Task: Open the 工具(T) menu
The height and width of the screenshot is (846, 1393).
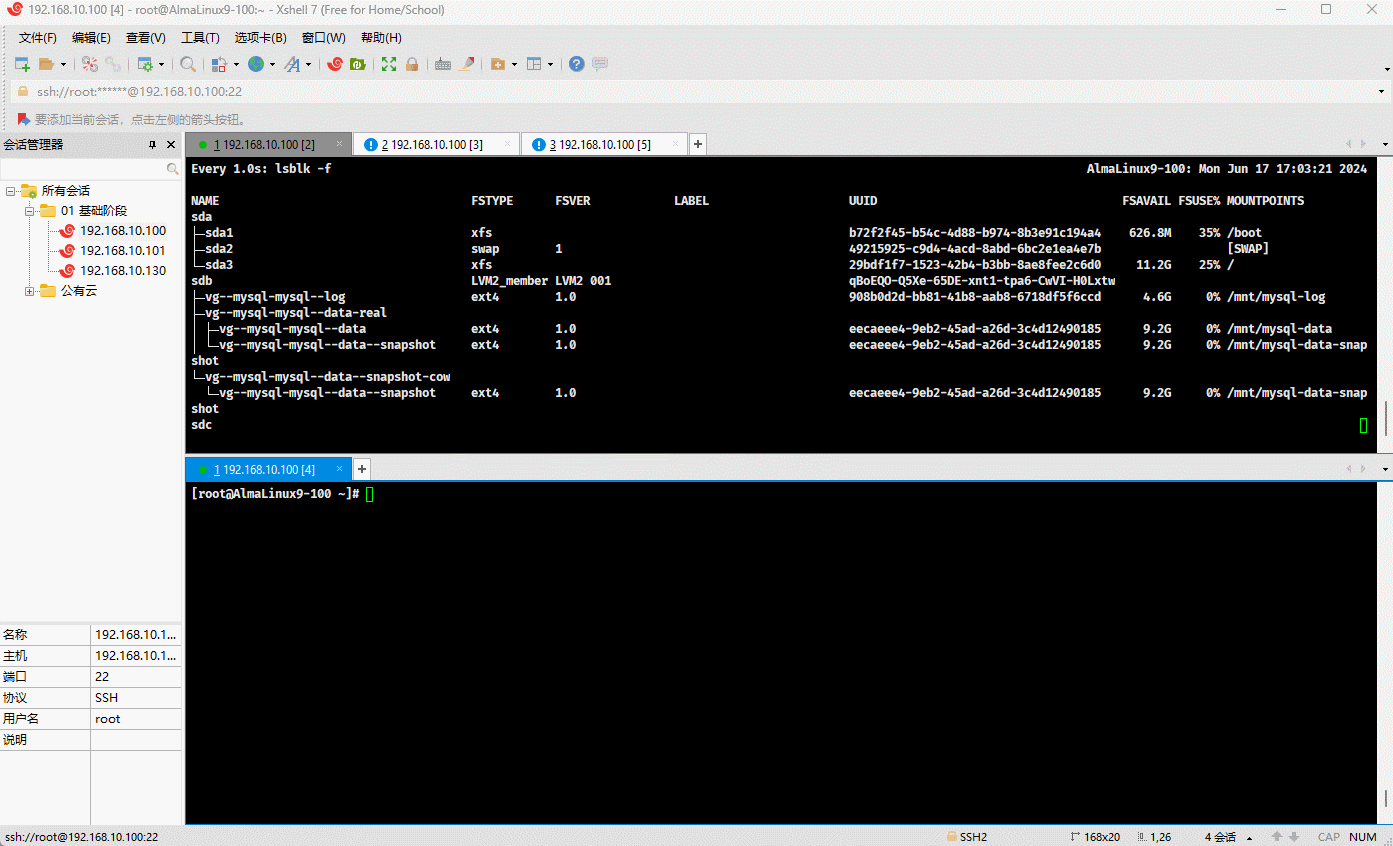Action: click(x=200, y=38)
